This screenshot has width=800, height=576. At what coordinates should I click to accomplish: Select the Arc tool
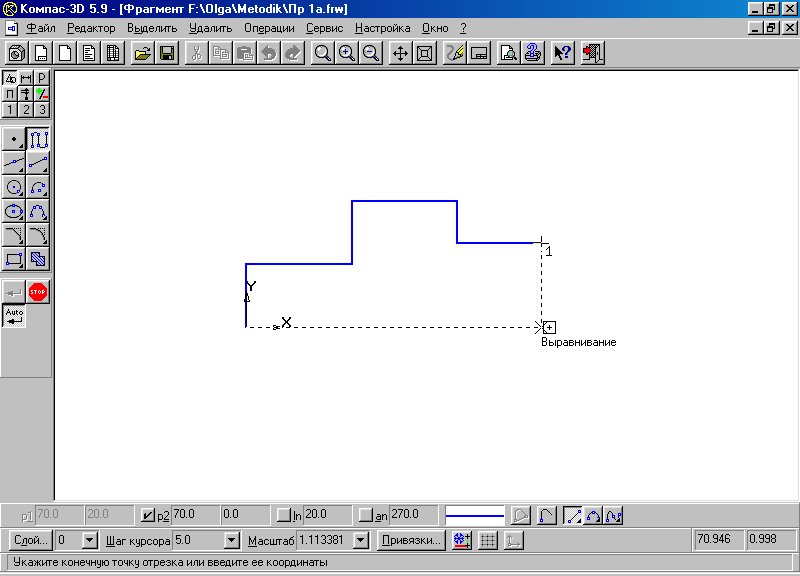click(38, 187)
